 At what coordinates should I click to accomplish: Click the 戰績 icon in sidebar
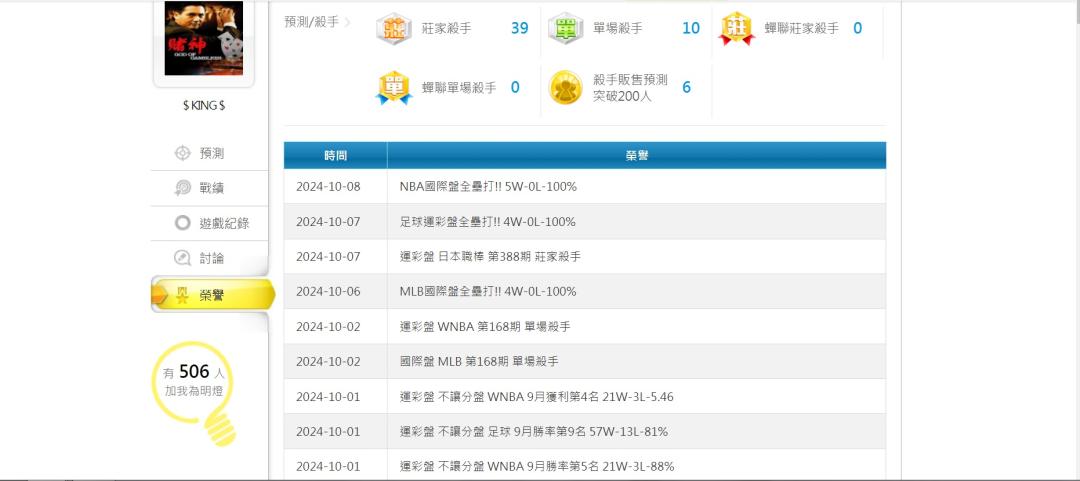point(182,188)
